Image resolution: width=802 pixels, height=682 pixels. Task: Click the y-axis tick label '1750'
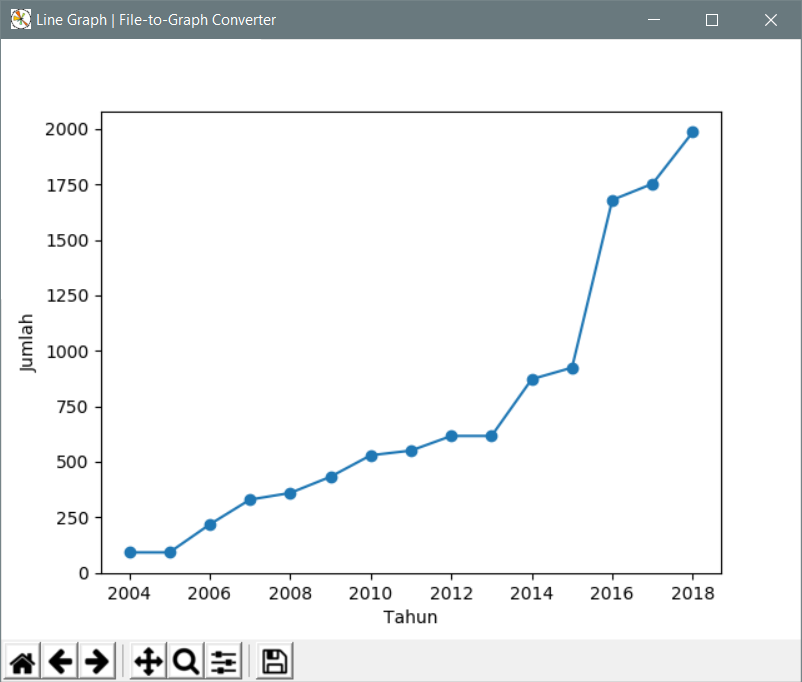point(66,185)
